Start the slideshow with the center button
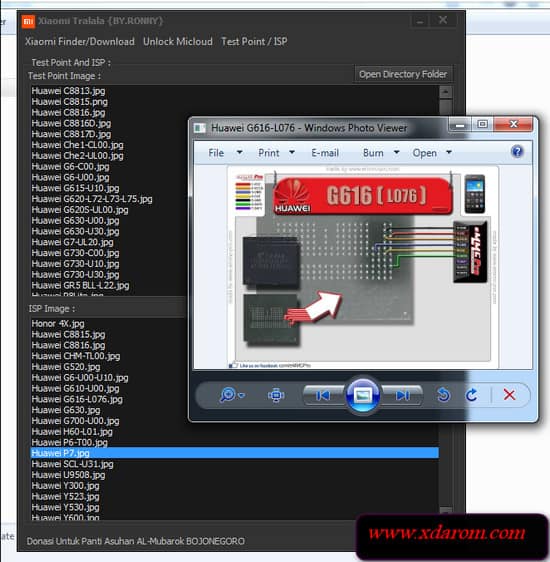Image resolution: width=550 pixels, height=562 pixels. [x=363, y=395]
